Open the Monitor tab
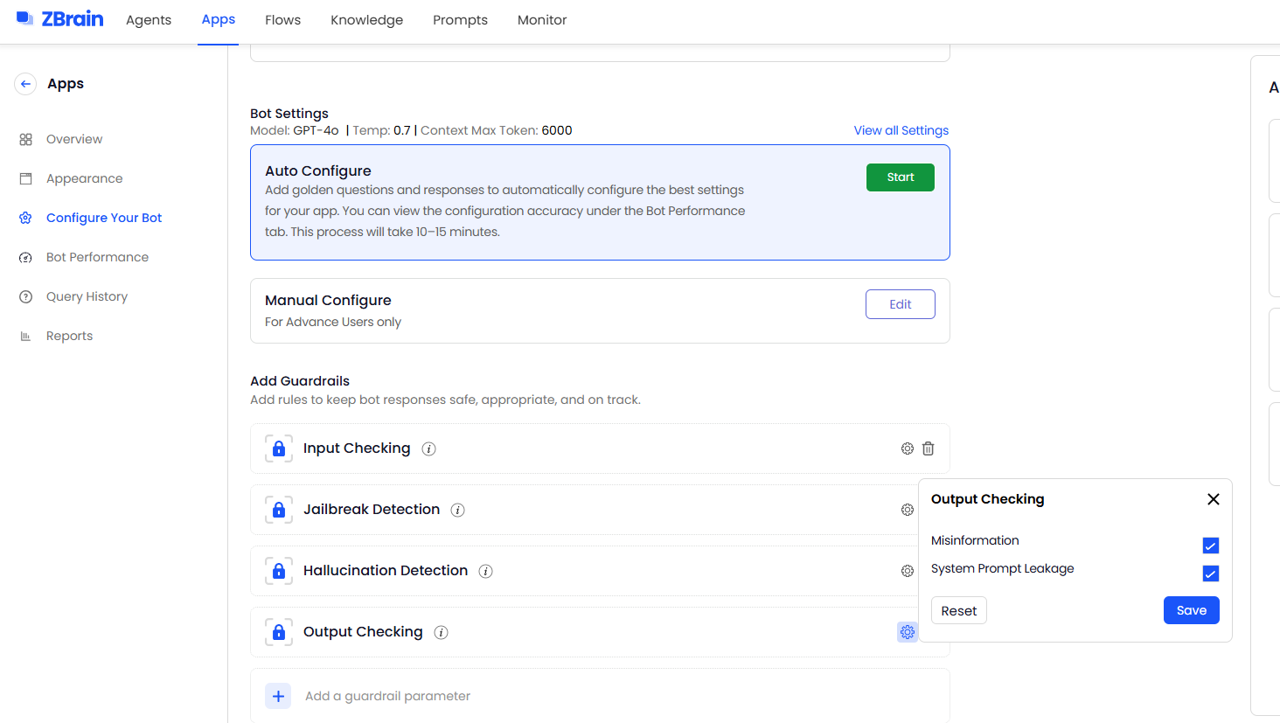The image size is (1280, 723). pos(542,20)
